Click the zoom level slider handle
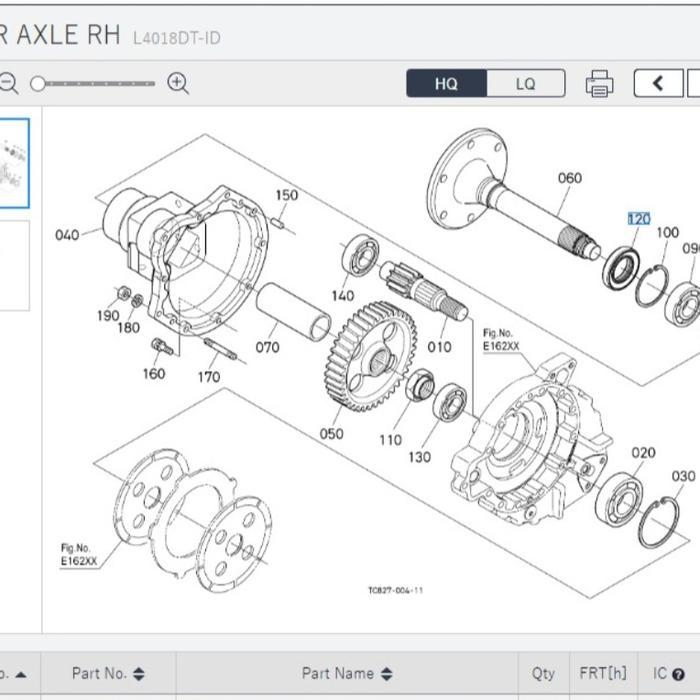Image resolution: width=700 pixels, height=700 pixels. tap(38, 83)
